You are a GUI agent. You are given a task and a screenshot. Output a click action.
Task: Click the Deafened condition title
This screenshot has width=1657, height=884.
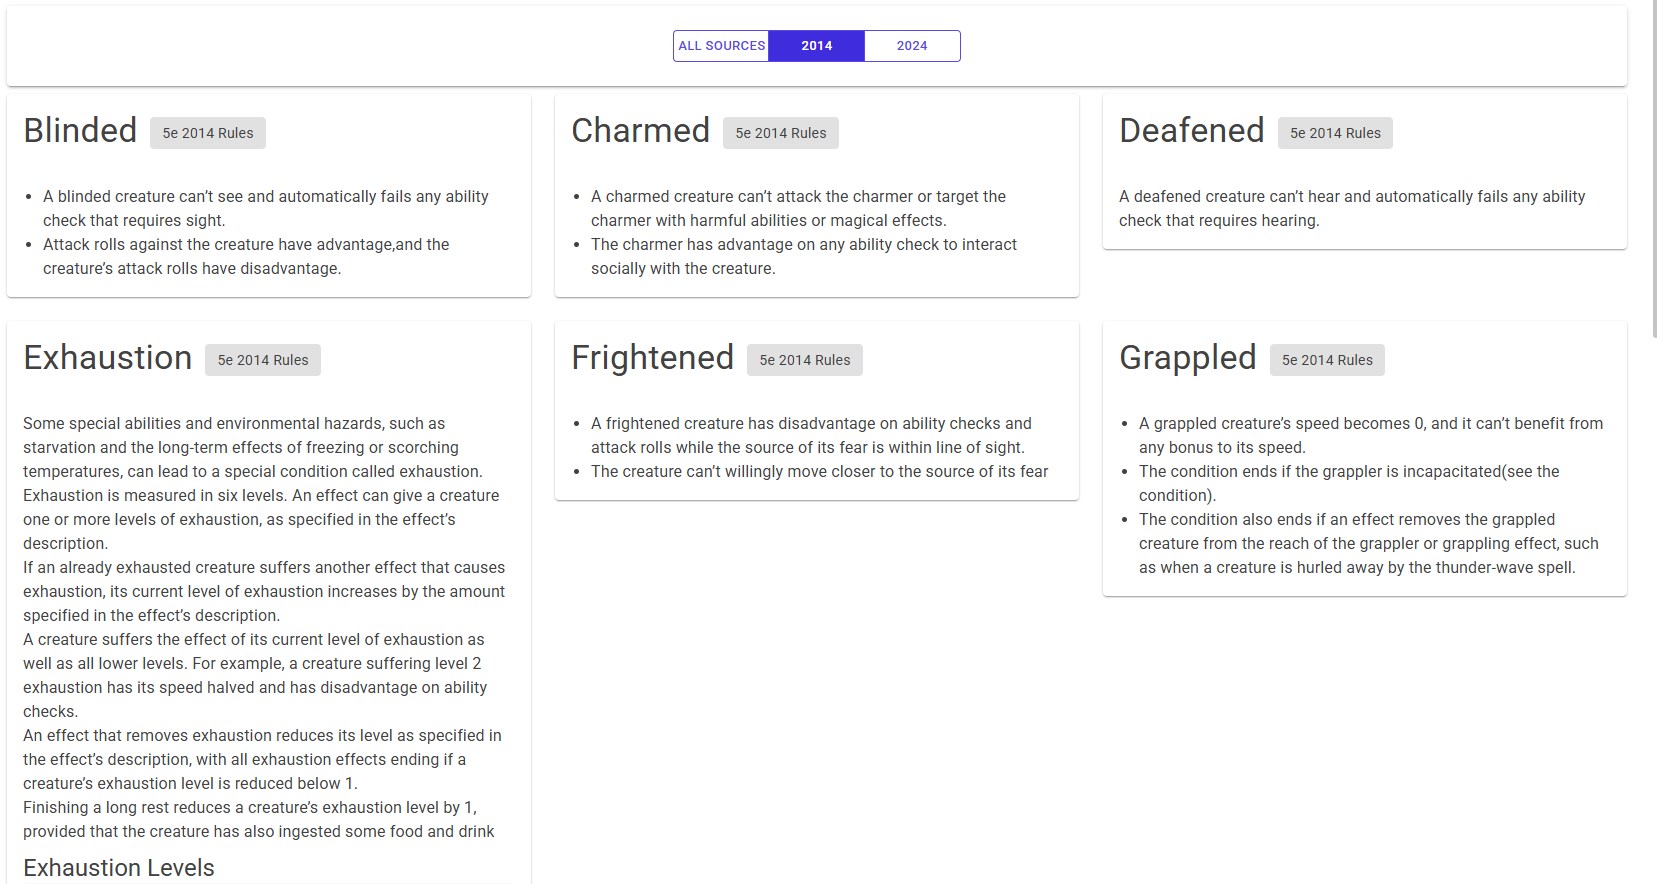click(x=1192, y=130)
